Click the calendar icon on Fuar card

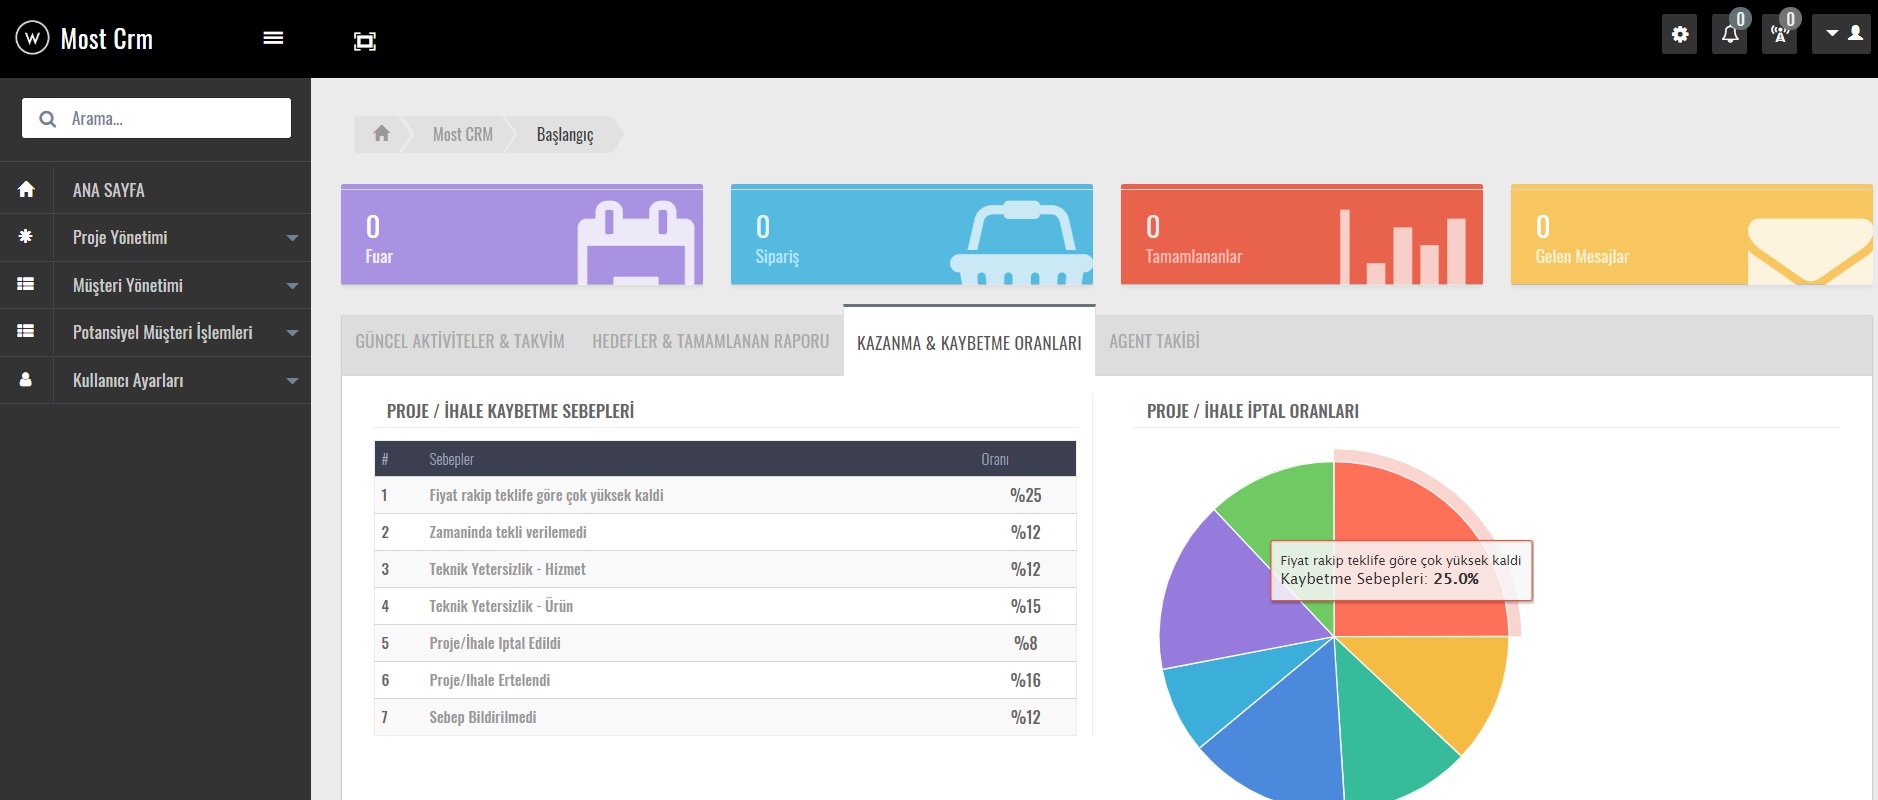coord(635,243)
